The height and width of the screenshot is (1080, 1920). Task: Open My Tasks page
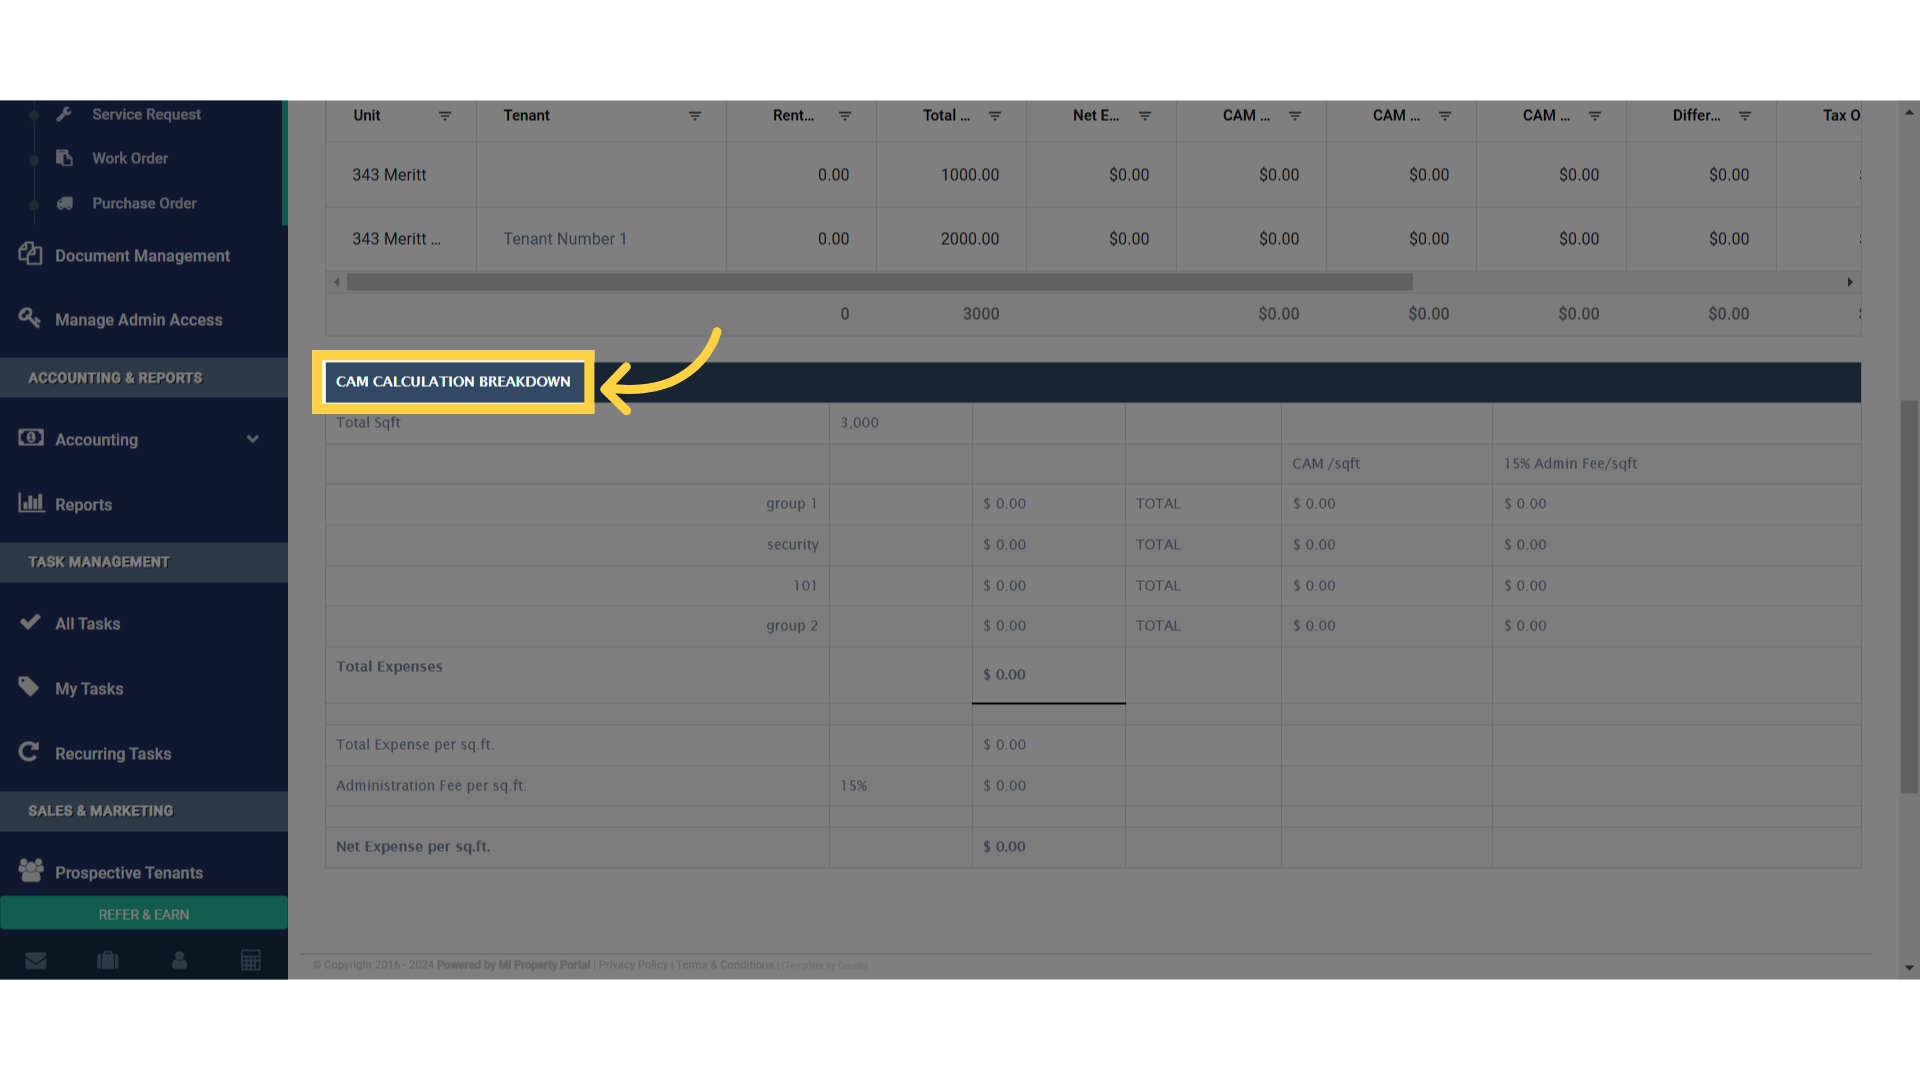pos(89,689)
